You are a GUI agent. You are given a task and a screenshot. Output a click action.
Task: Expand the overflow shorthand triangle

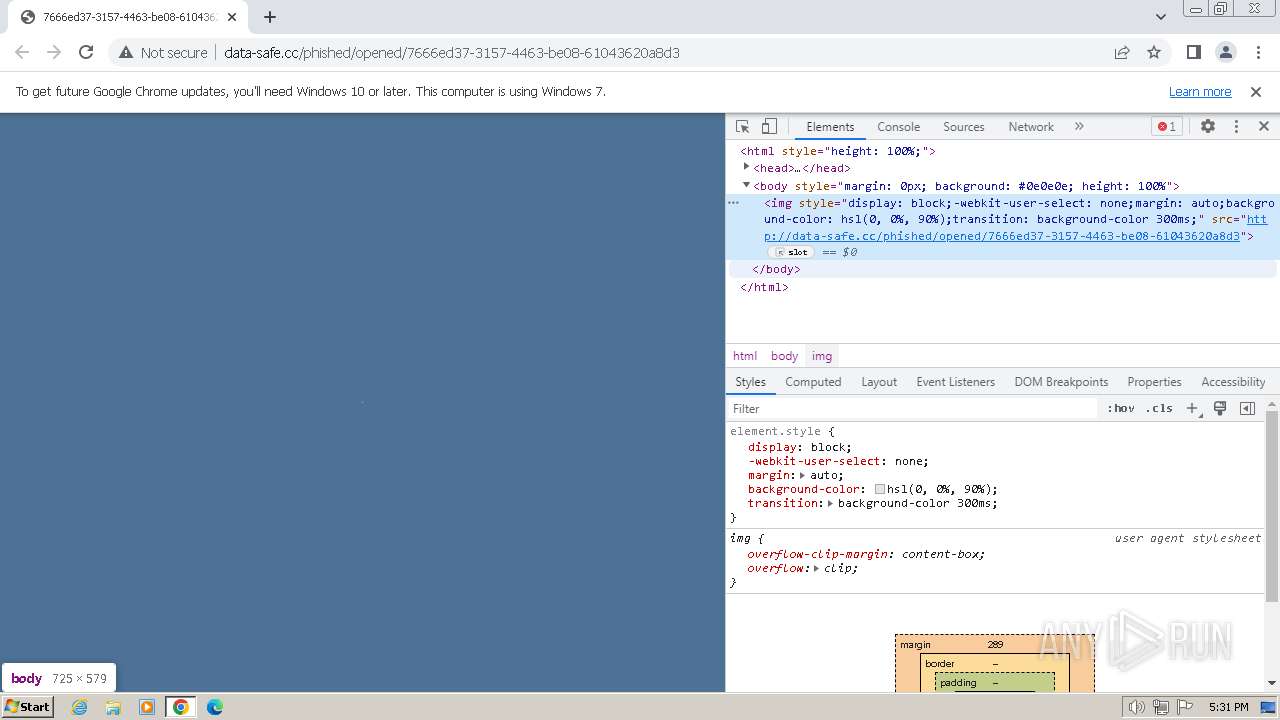tap(816, 568)
